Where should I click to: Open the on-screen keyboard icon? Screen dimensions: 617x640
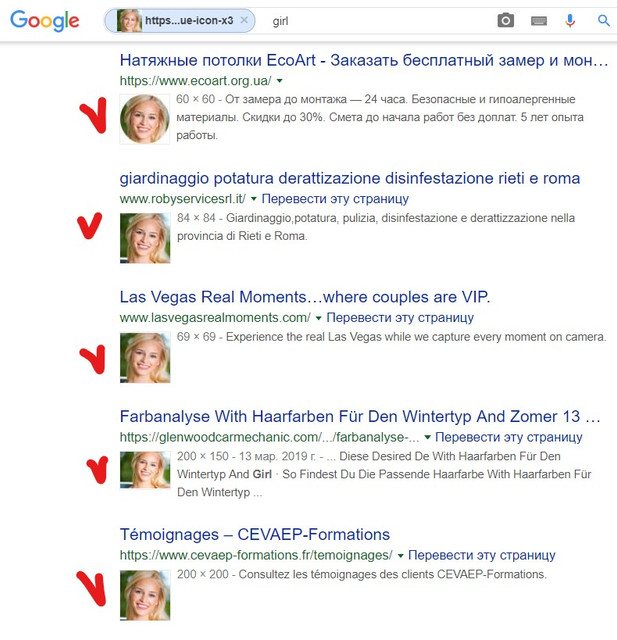539,21
